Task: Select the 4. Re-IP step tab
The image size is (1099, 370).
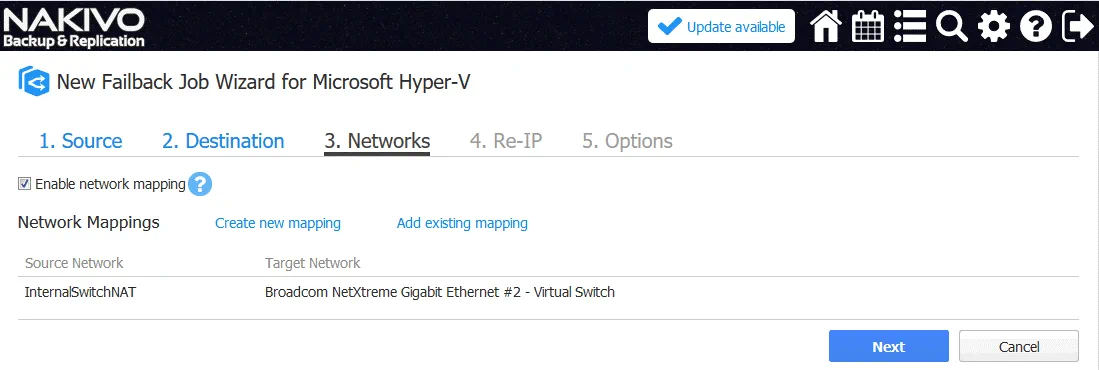Action: (506, 141)
